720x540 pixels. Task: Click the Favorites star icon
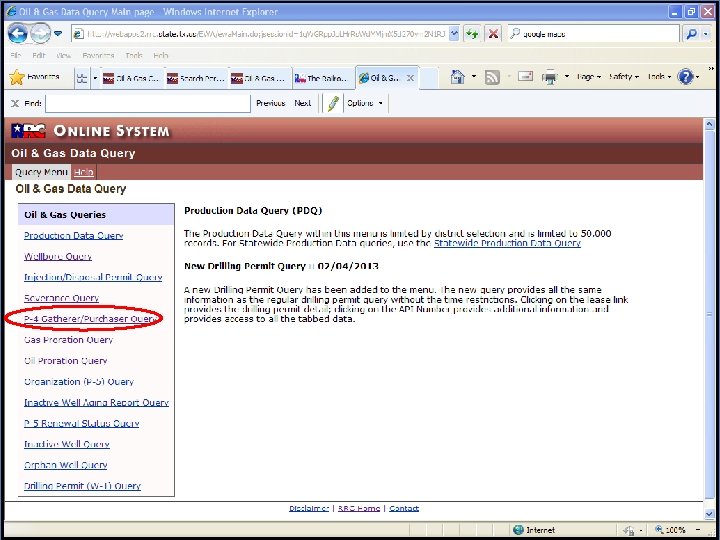17,77
